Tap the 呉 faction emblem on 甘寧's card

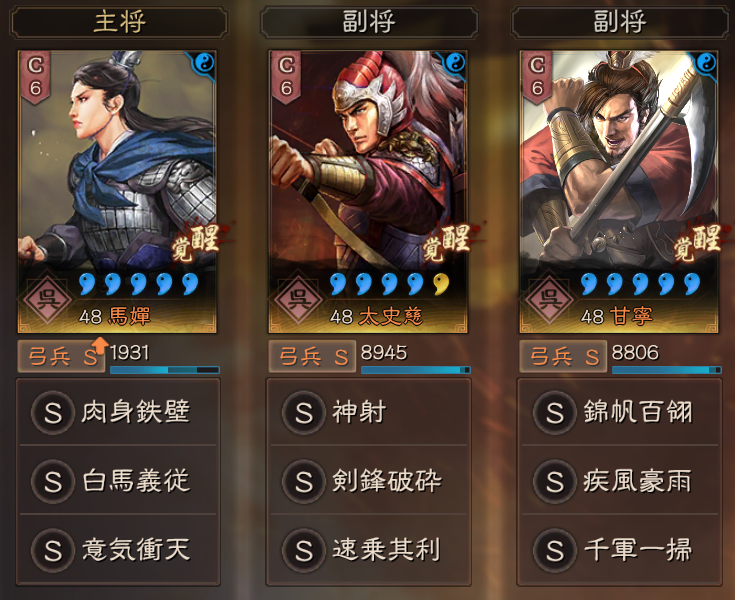[548, 298]
